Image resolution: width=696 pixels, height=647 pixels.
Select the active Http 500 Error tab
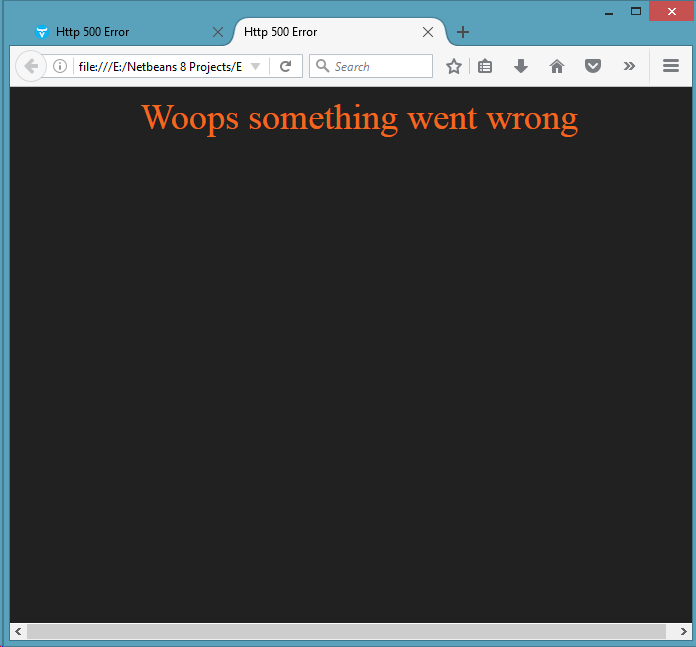click(x=320, y=32)
